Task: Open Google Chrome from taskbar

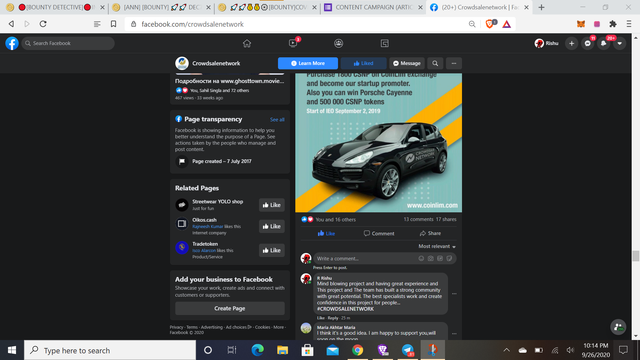Action: (358, 350)
